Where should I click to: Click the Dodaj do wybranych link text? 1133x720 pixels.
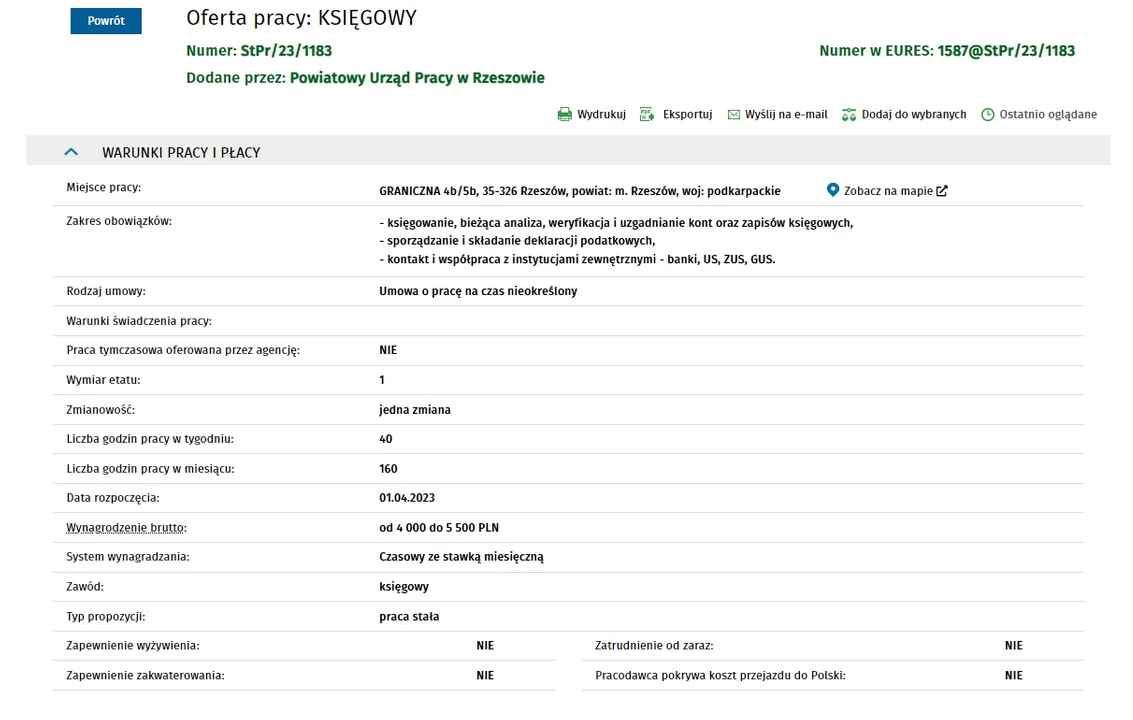coord(913,114)
